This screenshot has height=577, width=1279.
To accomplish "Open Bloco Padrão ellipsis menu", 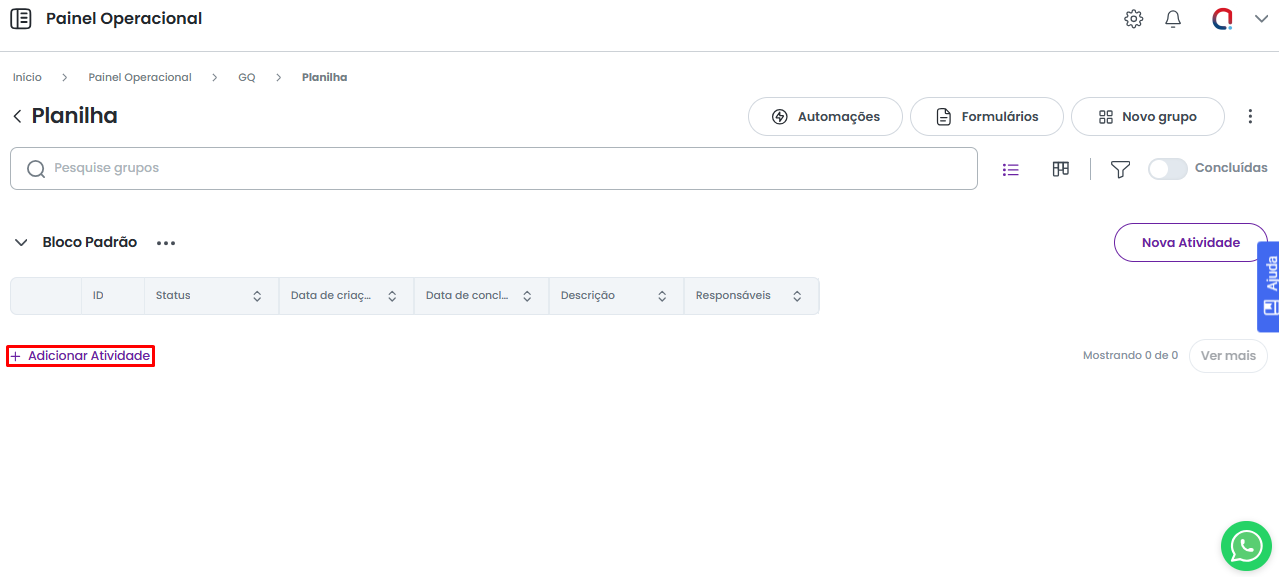I will [166, 243].
